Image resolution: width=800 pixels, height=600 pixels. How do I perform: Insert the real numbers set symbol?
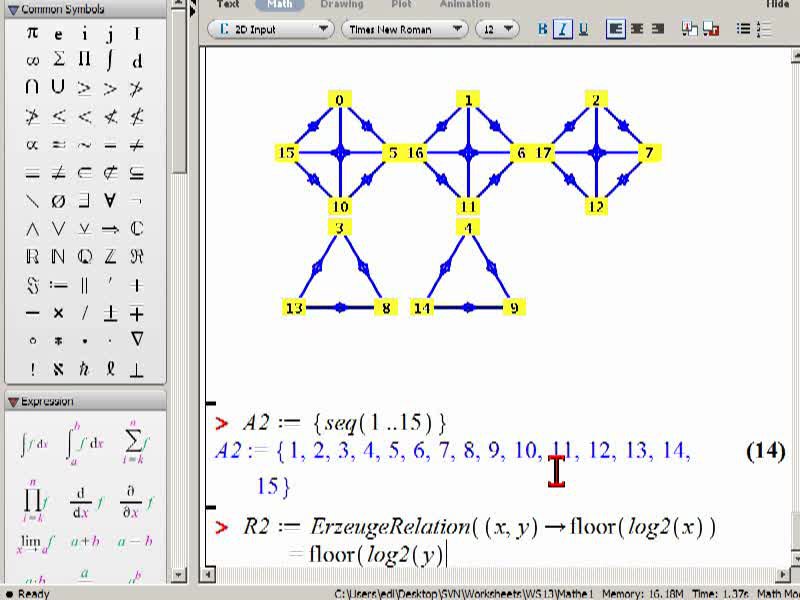point(32,256)
